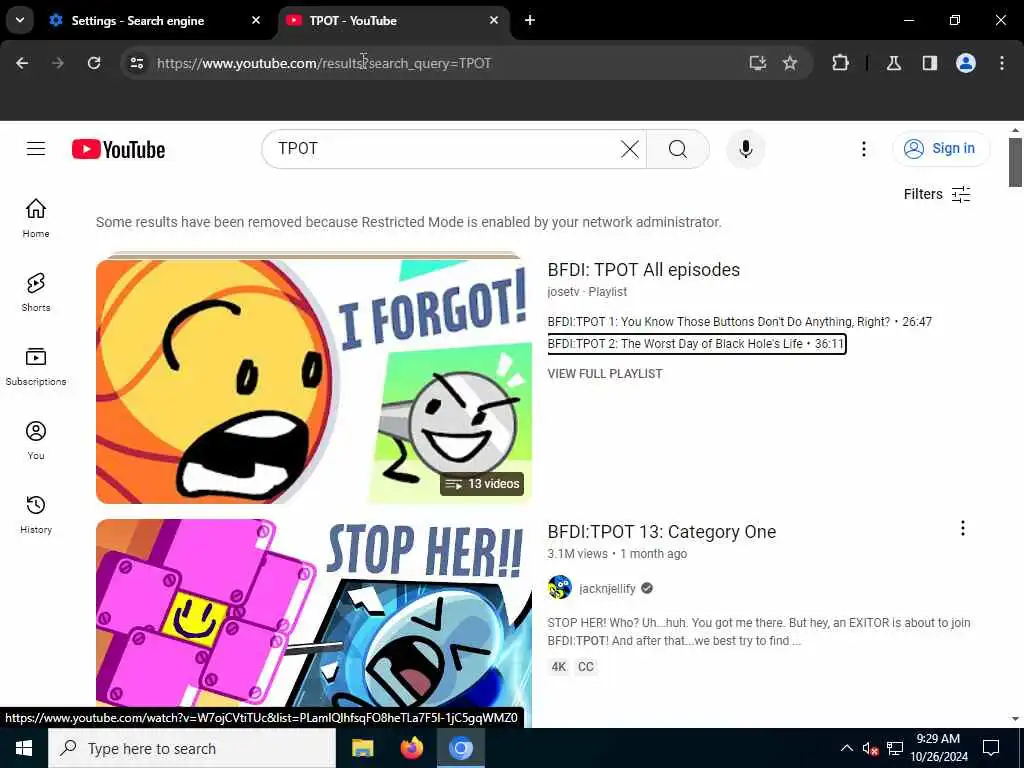Play BFDI:TPOT 1 Buttons episode
This screenshot has height=768, width=1024.
pos(739,321)
